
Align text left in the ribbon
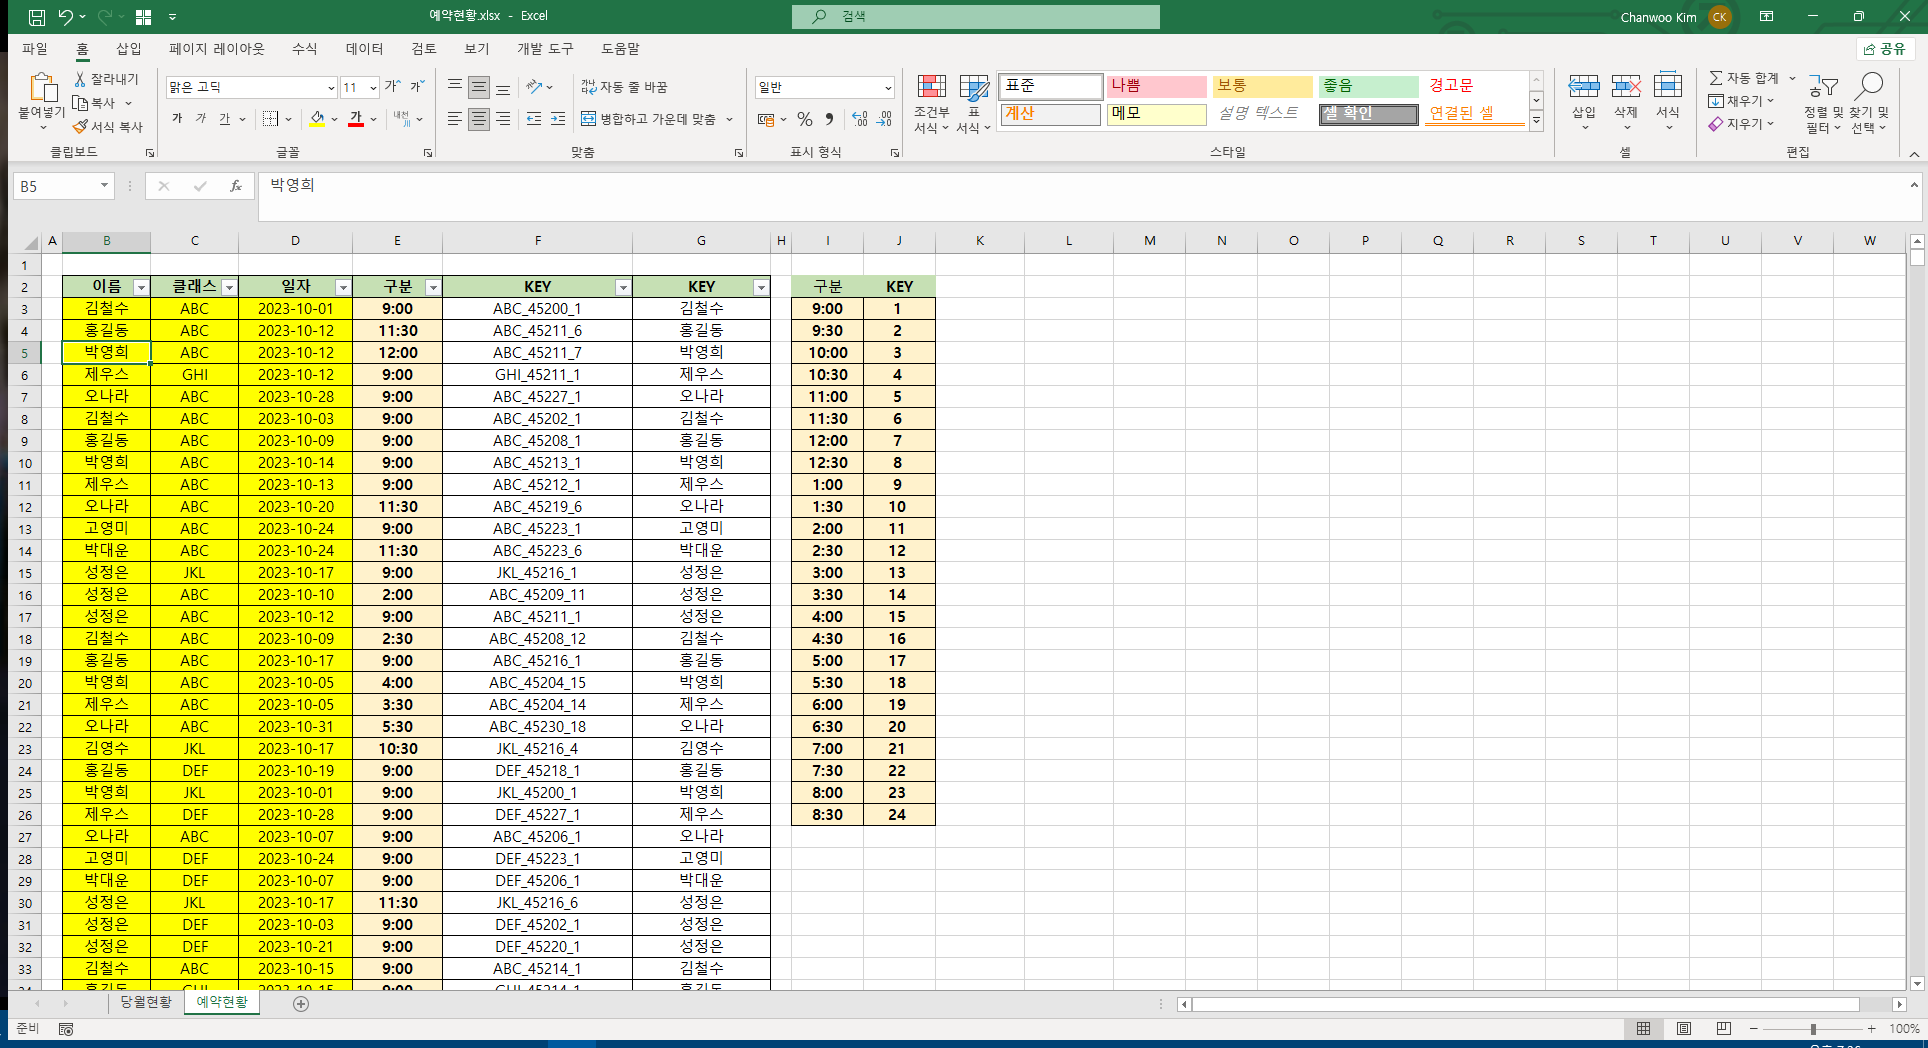[x=455, y=119]
